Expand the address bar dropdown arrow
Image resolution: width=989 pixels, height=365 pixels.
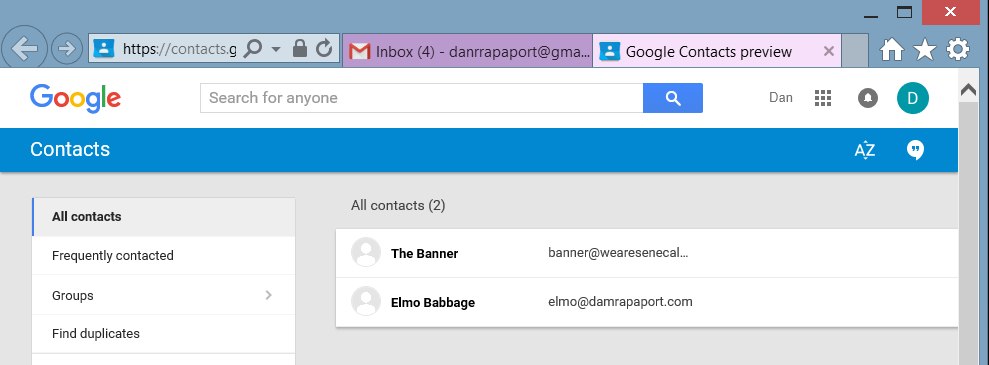coord(276,49)
